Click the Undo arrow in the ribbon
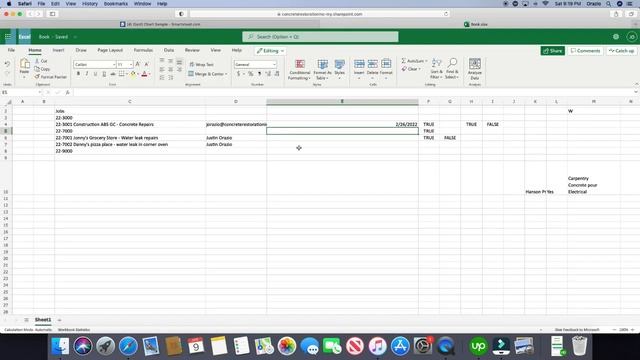Screen dimensions: 640x360 (x=7, y=64)
